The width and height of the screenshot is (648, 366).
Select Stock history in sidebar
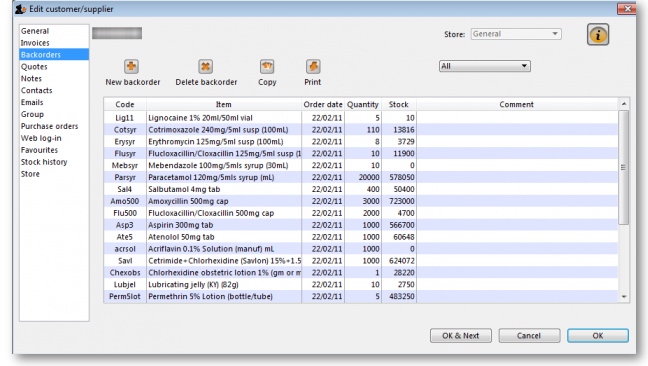point(44,162)
